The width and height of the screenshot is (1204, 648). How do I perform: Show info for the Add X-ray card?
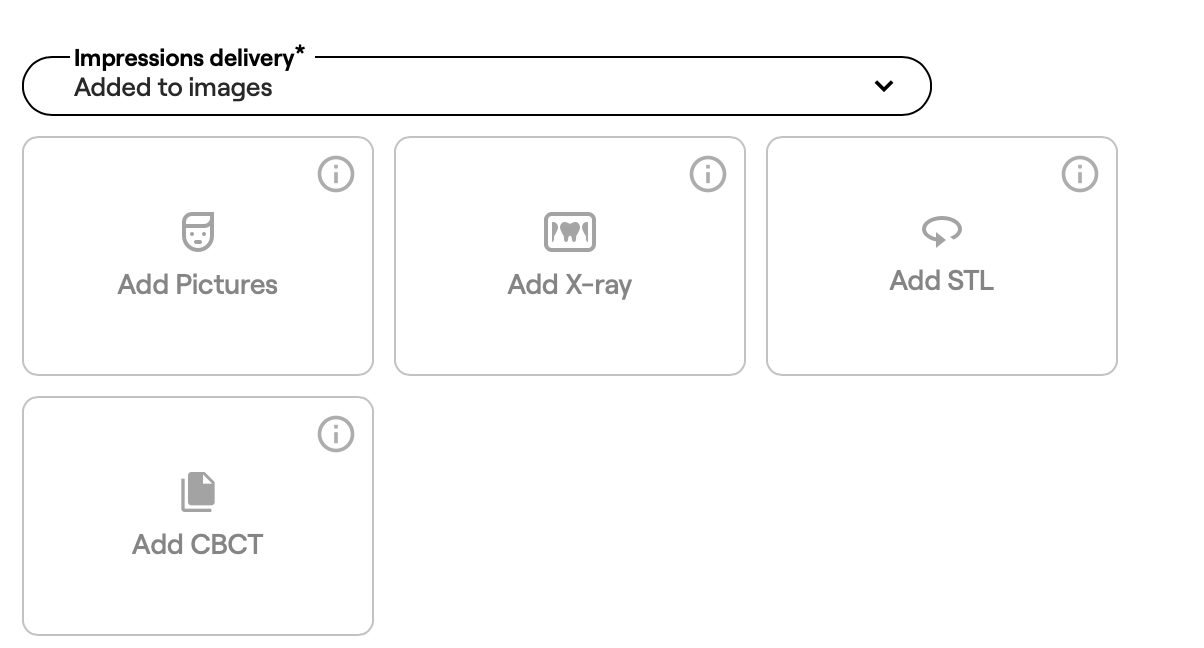point(708,174)
